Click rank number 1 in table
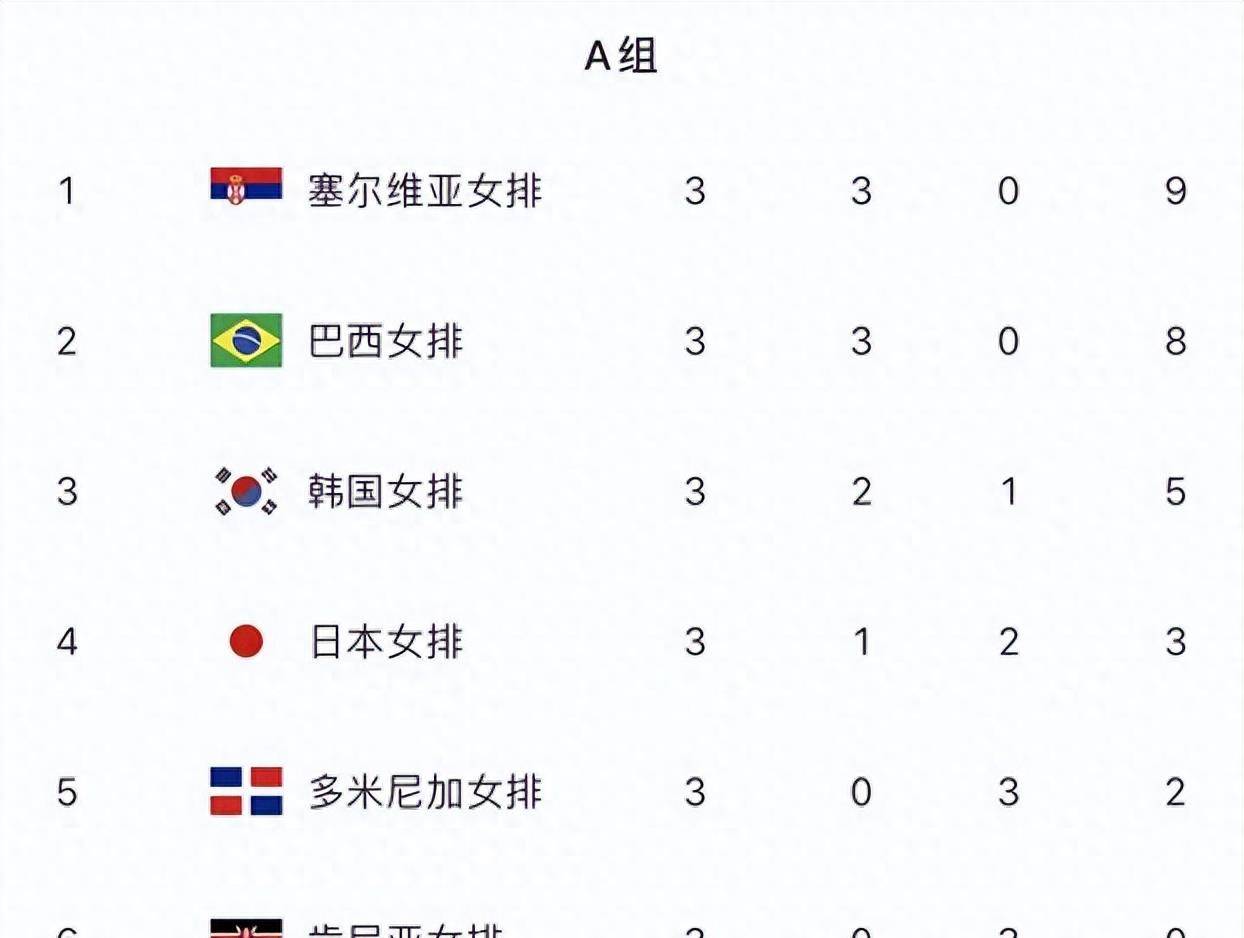The height and width of the screenshot is (938, 1244). click(67, 190)
